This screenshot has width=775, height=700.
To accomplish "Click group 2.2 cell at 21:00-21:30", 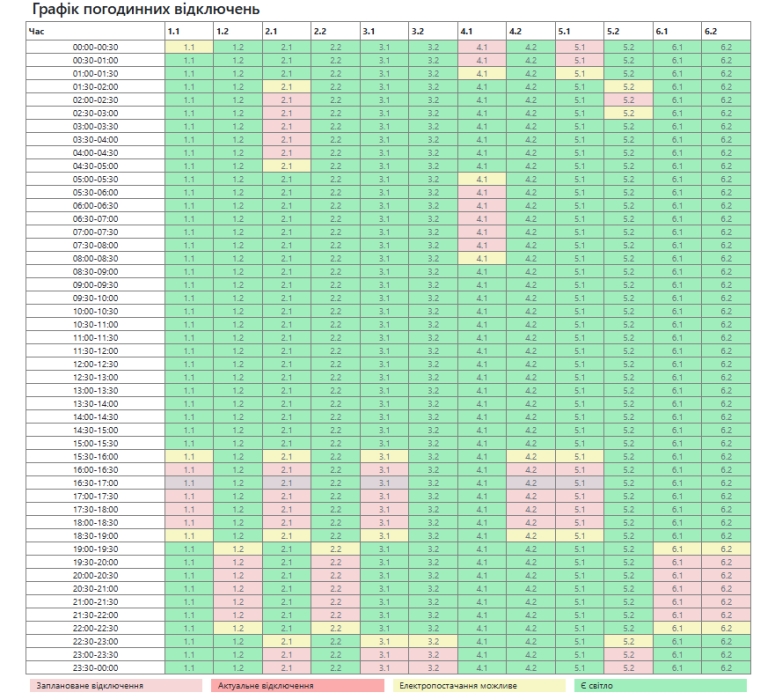I will (x=335, y=602).
